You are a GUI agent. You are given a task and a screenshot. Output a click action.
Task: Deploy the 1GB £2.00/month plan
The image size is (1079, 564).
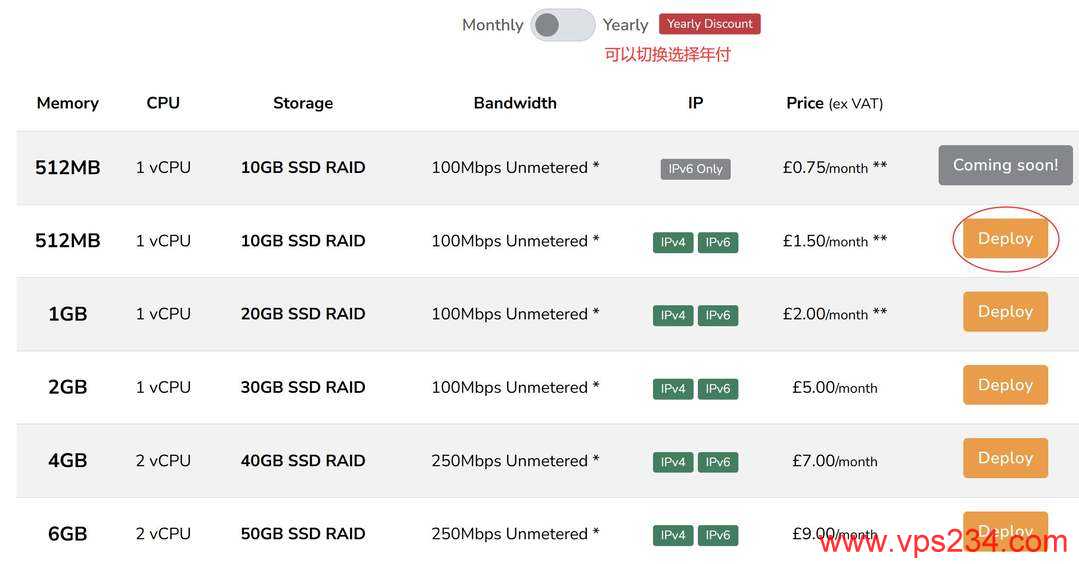(1005, 312)
